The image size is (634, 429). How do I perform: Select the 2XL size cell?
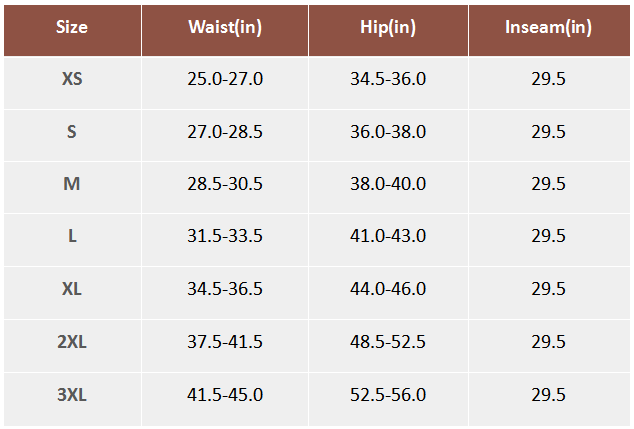(x=72, y=342)
